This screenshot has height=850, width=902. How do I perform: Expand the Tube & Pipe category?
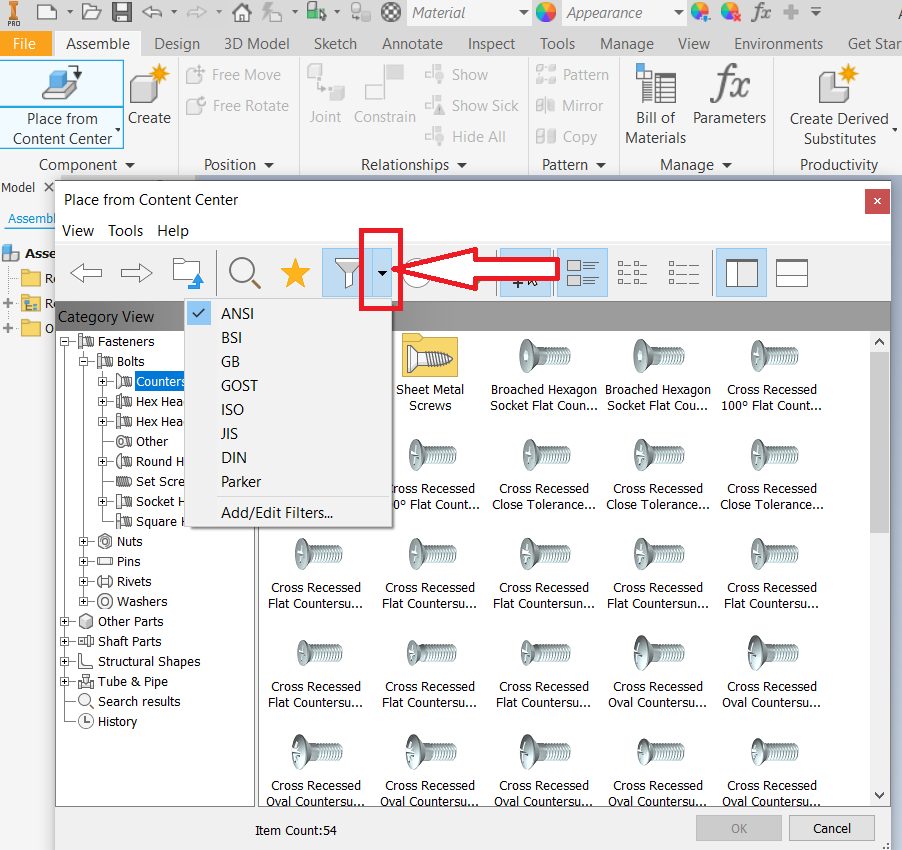[63, 681]
